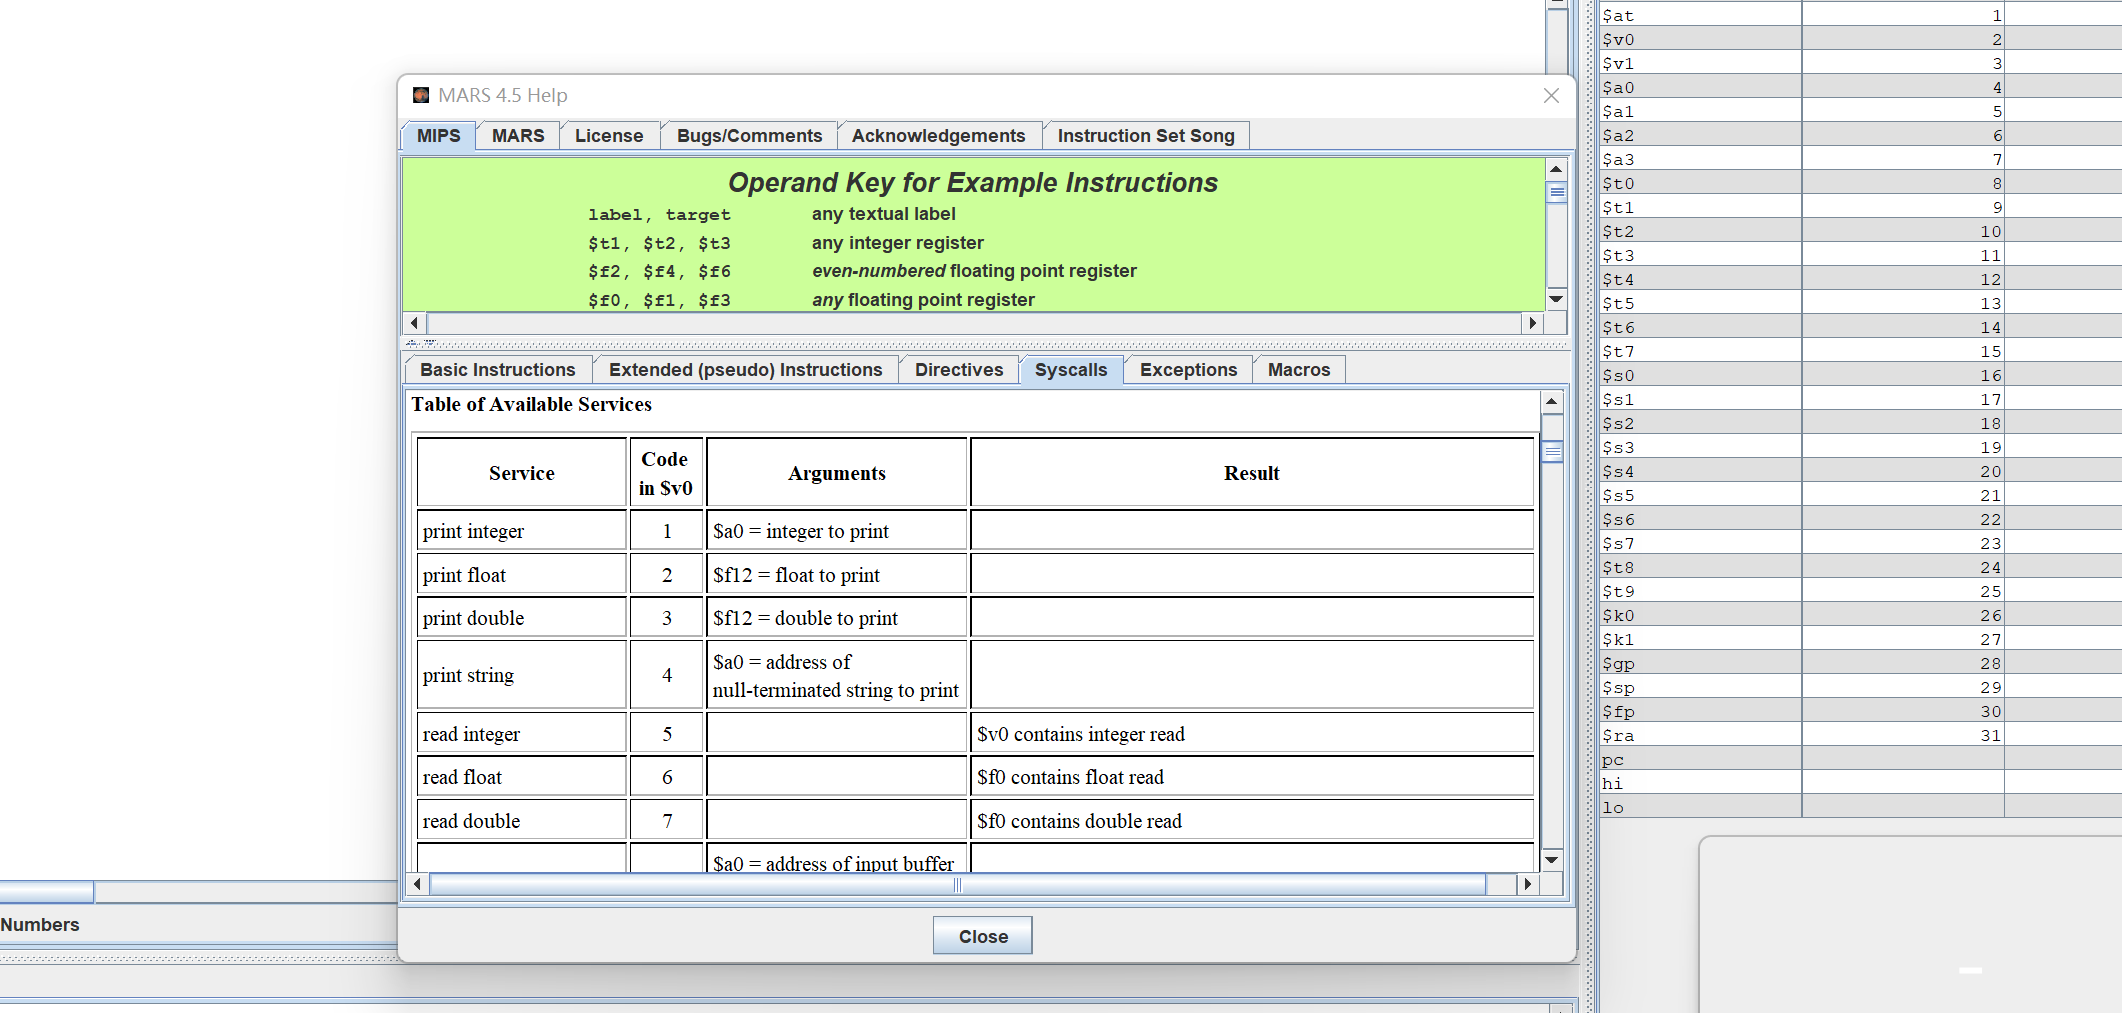Click '$v0 contains integer read' cell
2122x1013 pixels.
1252,734
